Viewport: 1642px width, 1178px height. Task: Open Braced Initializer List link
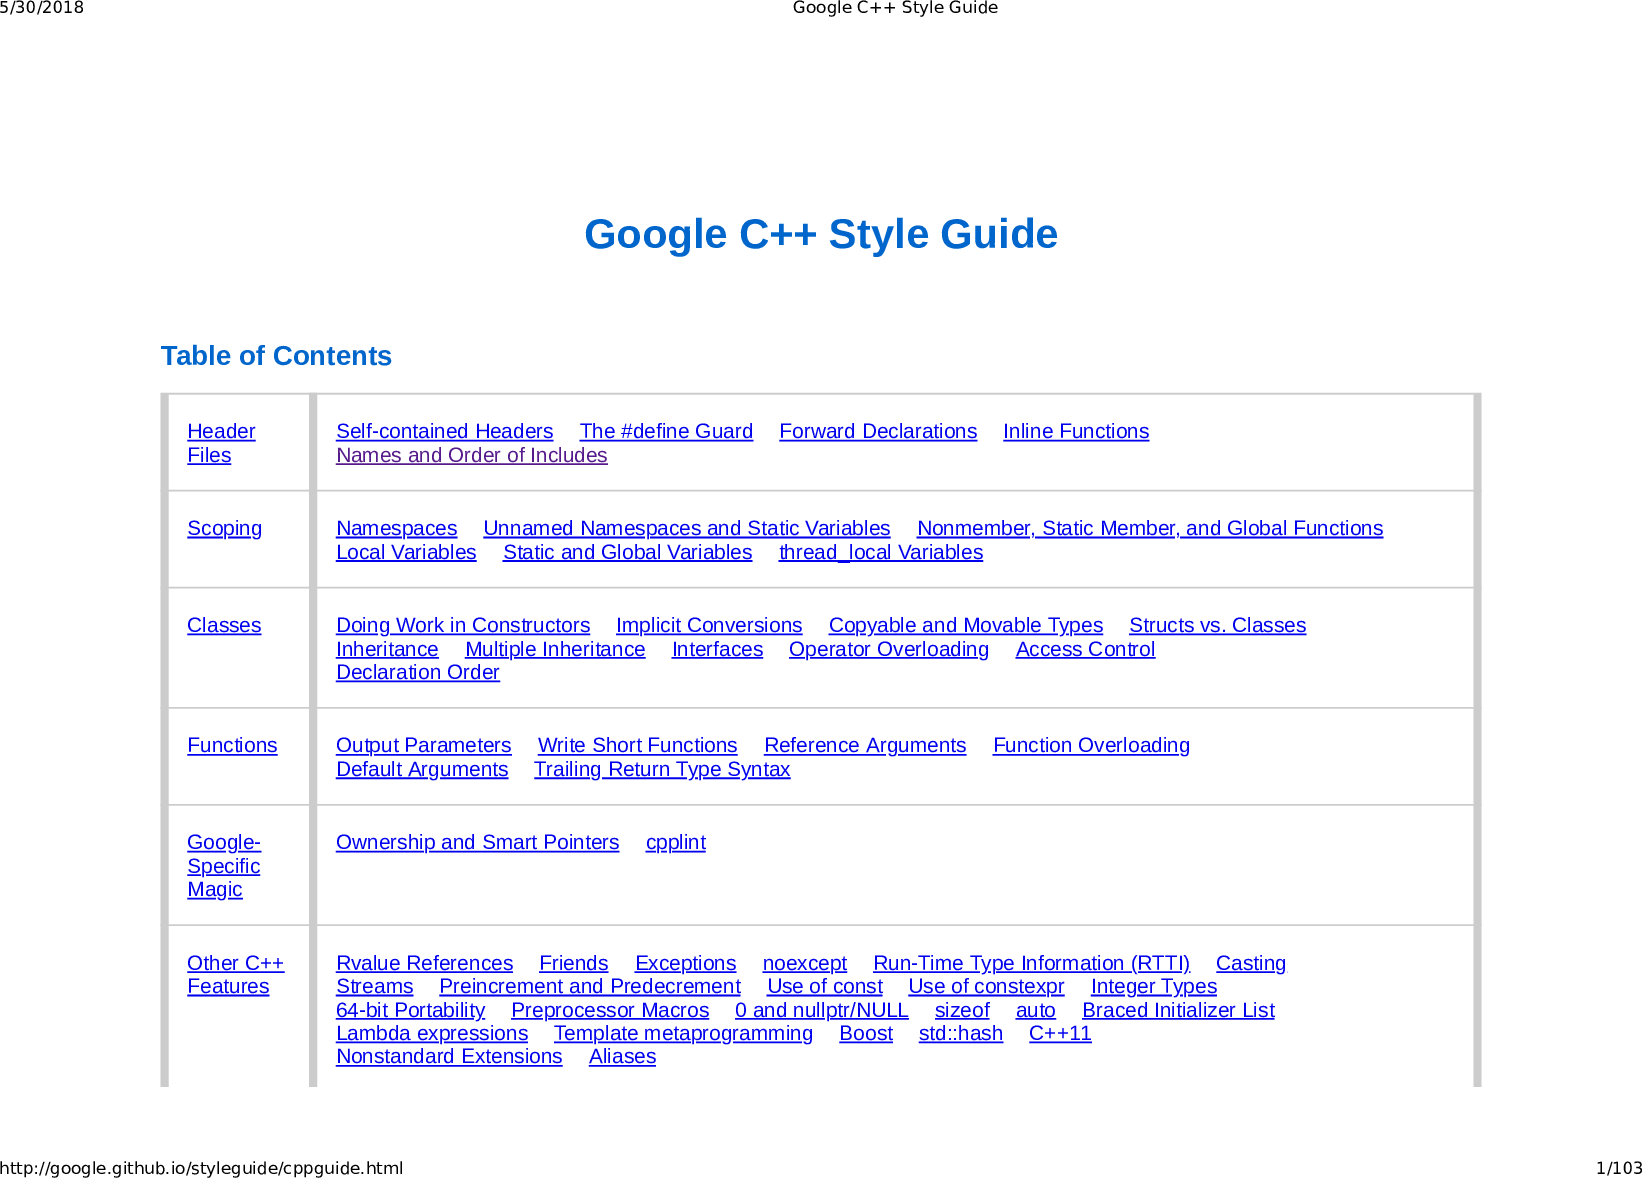[x=1178, y=1010]
